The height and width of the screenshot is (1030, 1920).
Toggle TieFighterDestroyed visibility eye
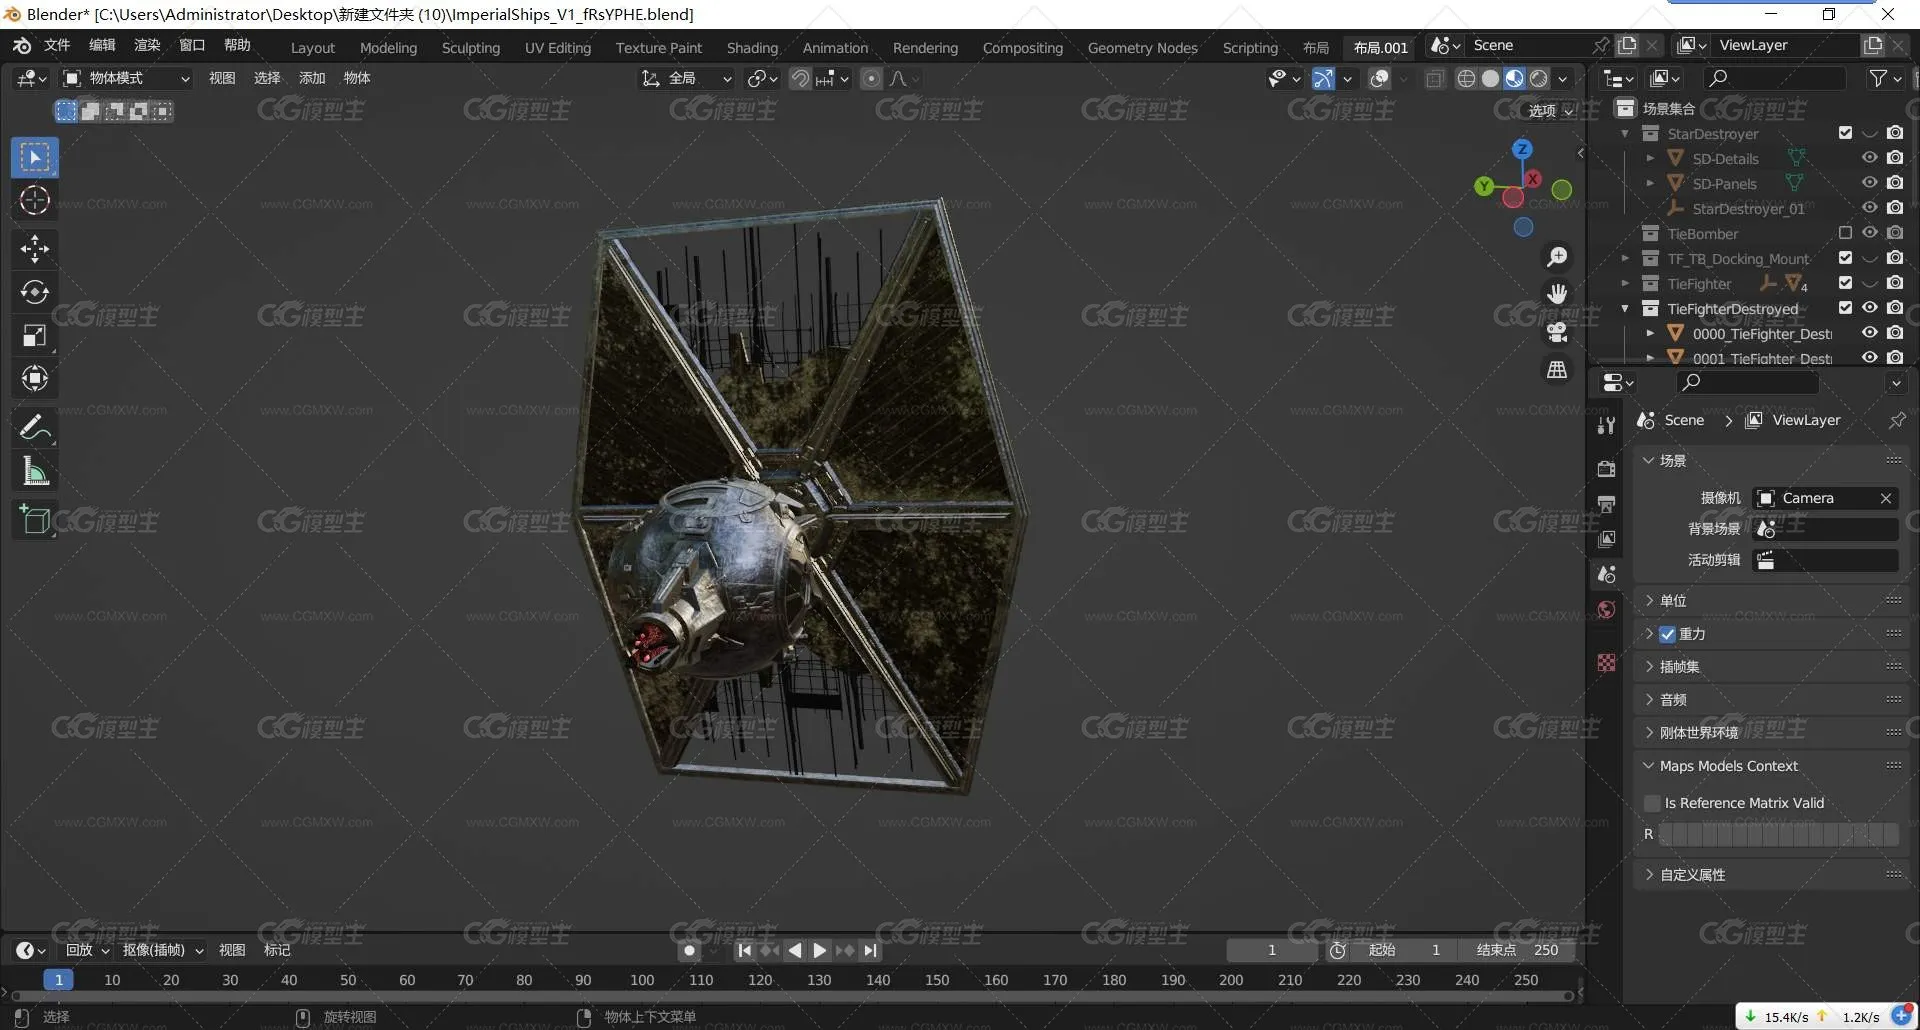coord(1869,308)
